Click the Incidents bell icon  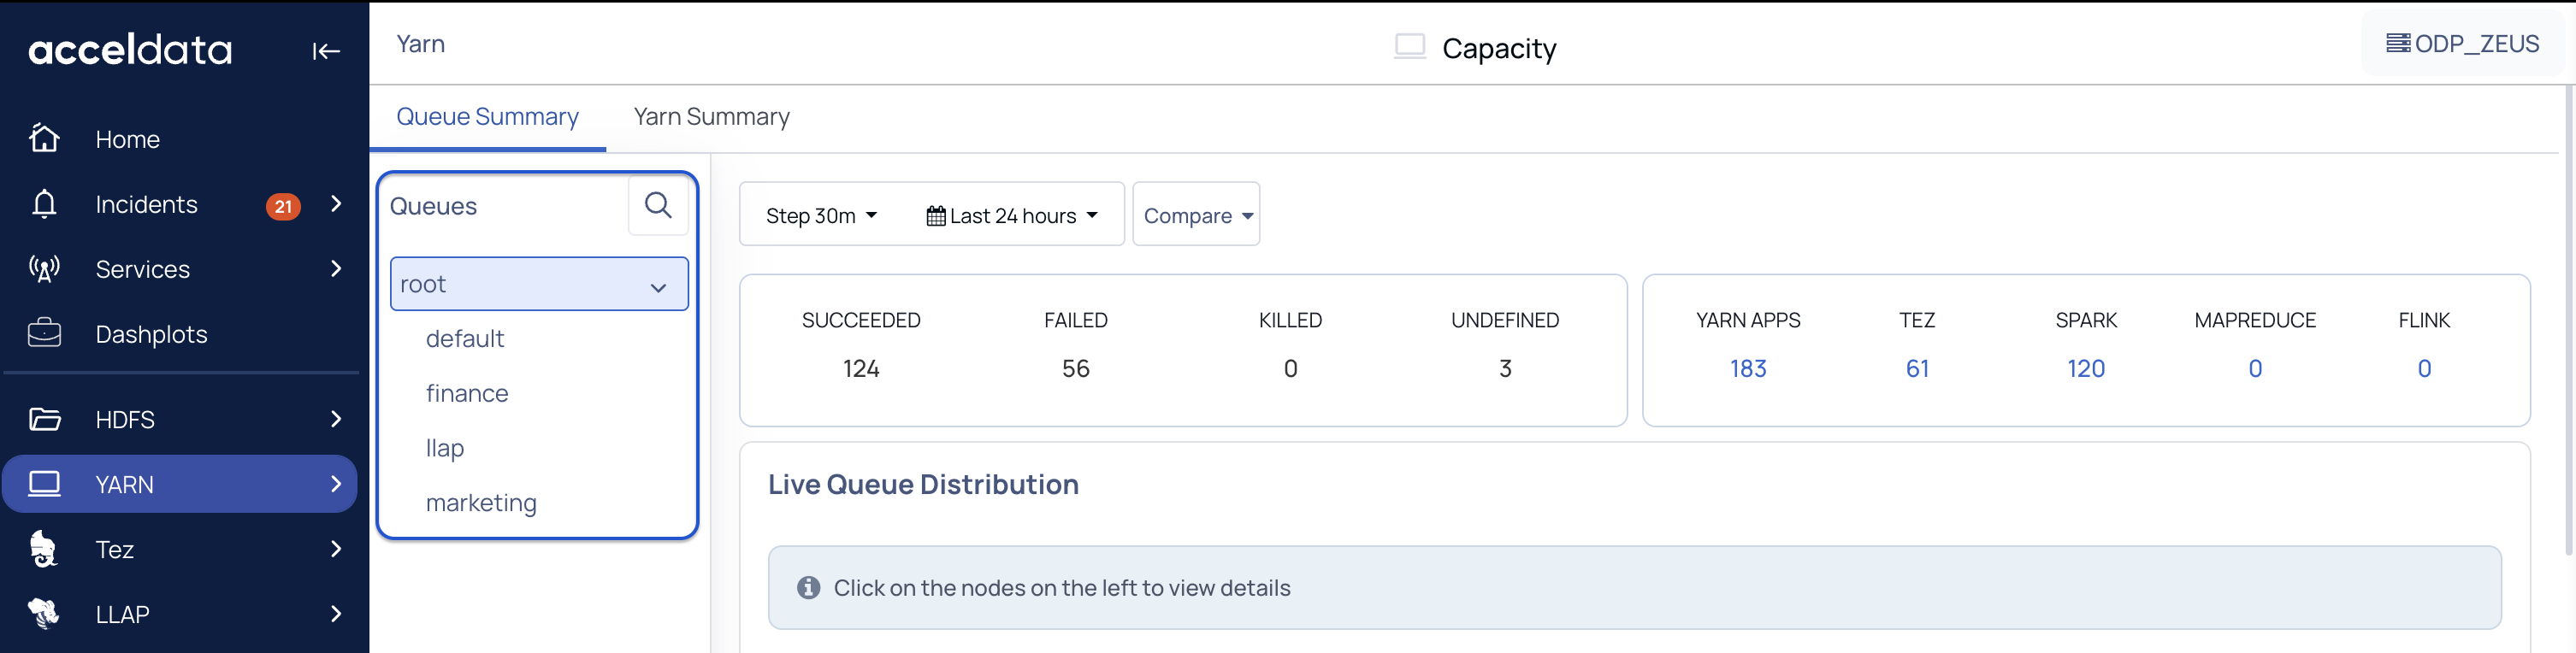tap(45, 204)
